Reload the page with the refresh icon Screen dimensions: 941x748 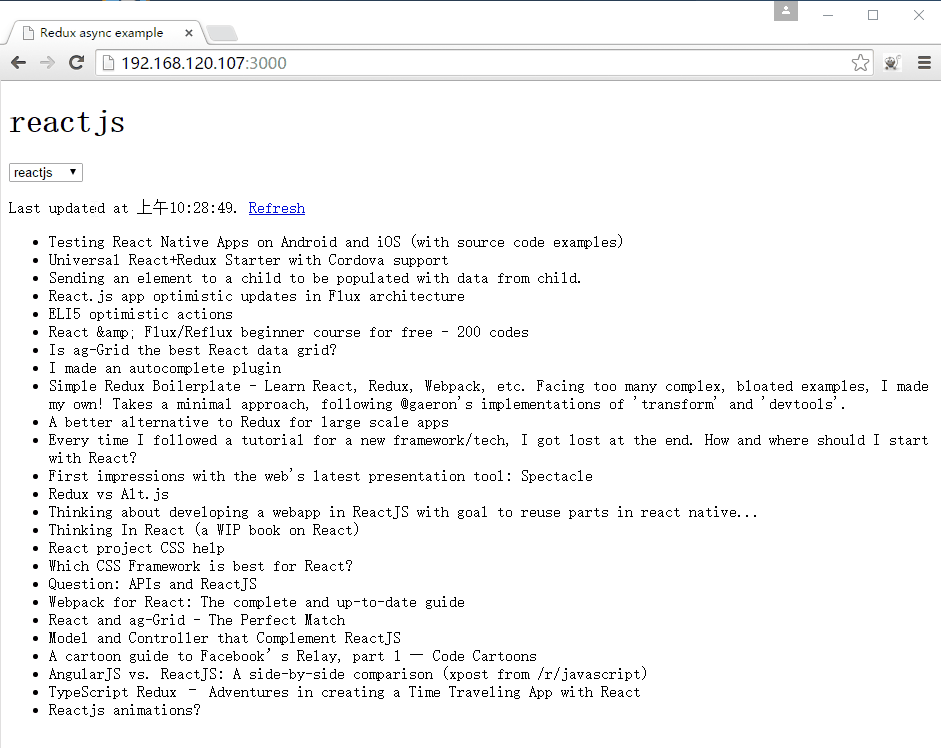click(x=76, y=62)
